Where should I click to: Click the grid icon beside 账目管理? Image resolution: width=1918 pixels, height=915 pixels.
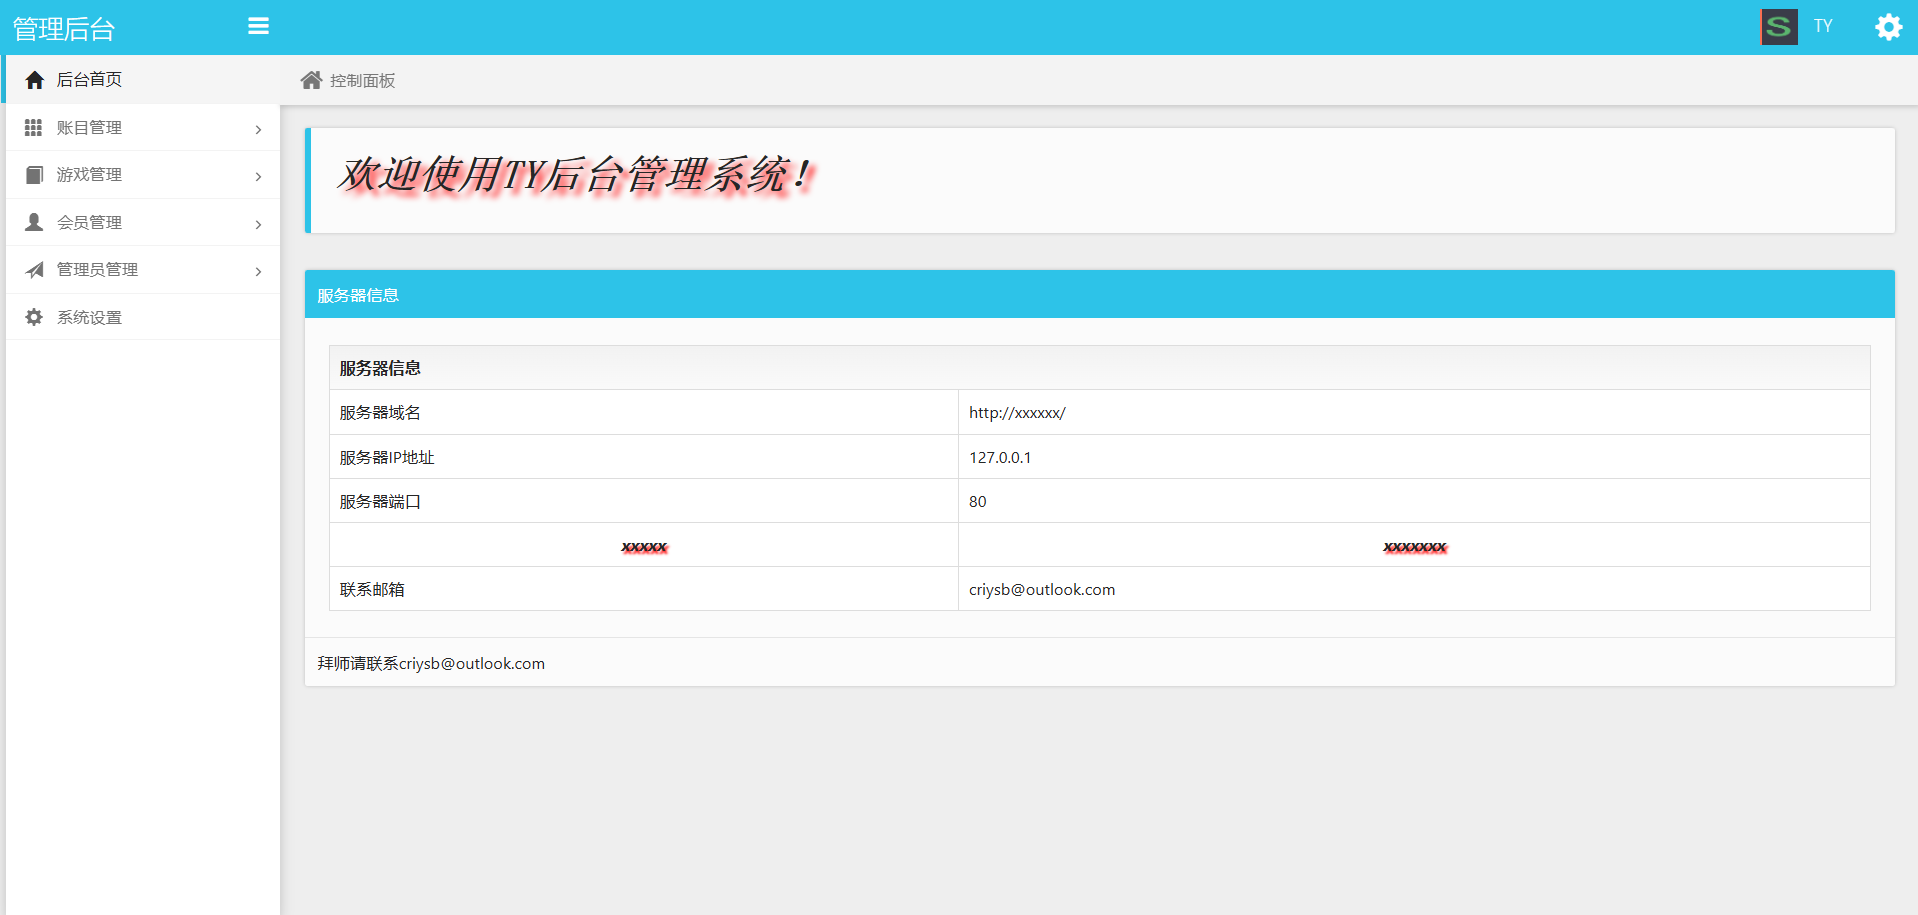click(x=34, y=128)
